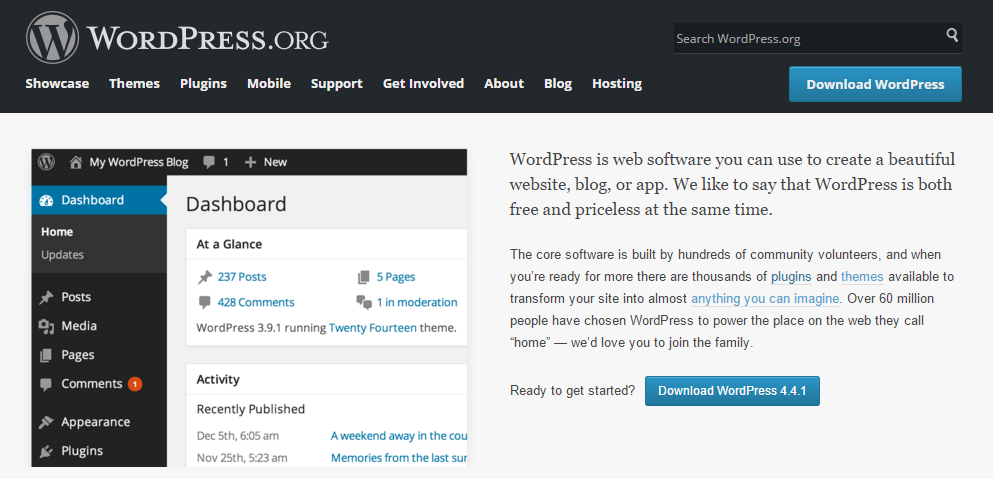Click the orange 1 badge on Comments
993x479 pixels.
point(134,384)
